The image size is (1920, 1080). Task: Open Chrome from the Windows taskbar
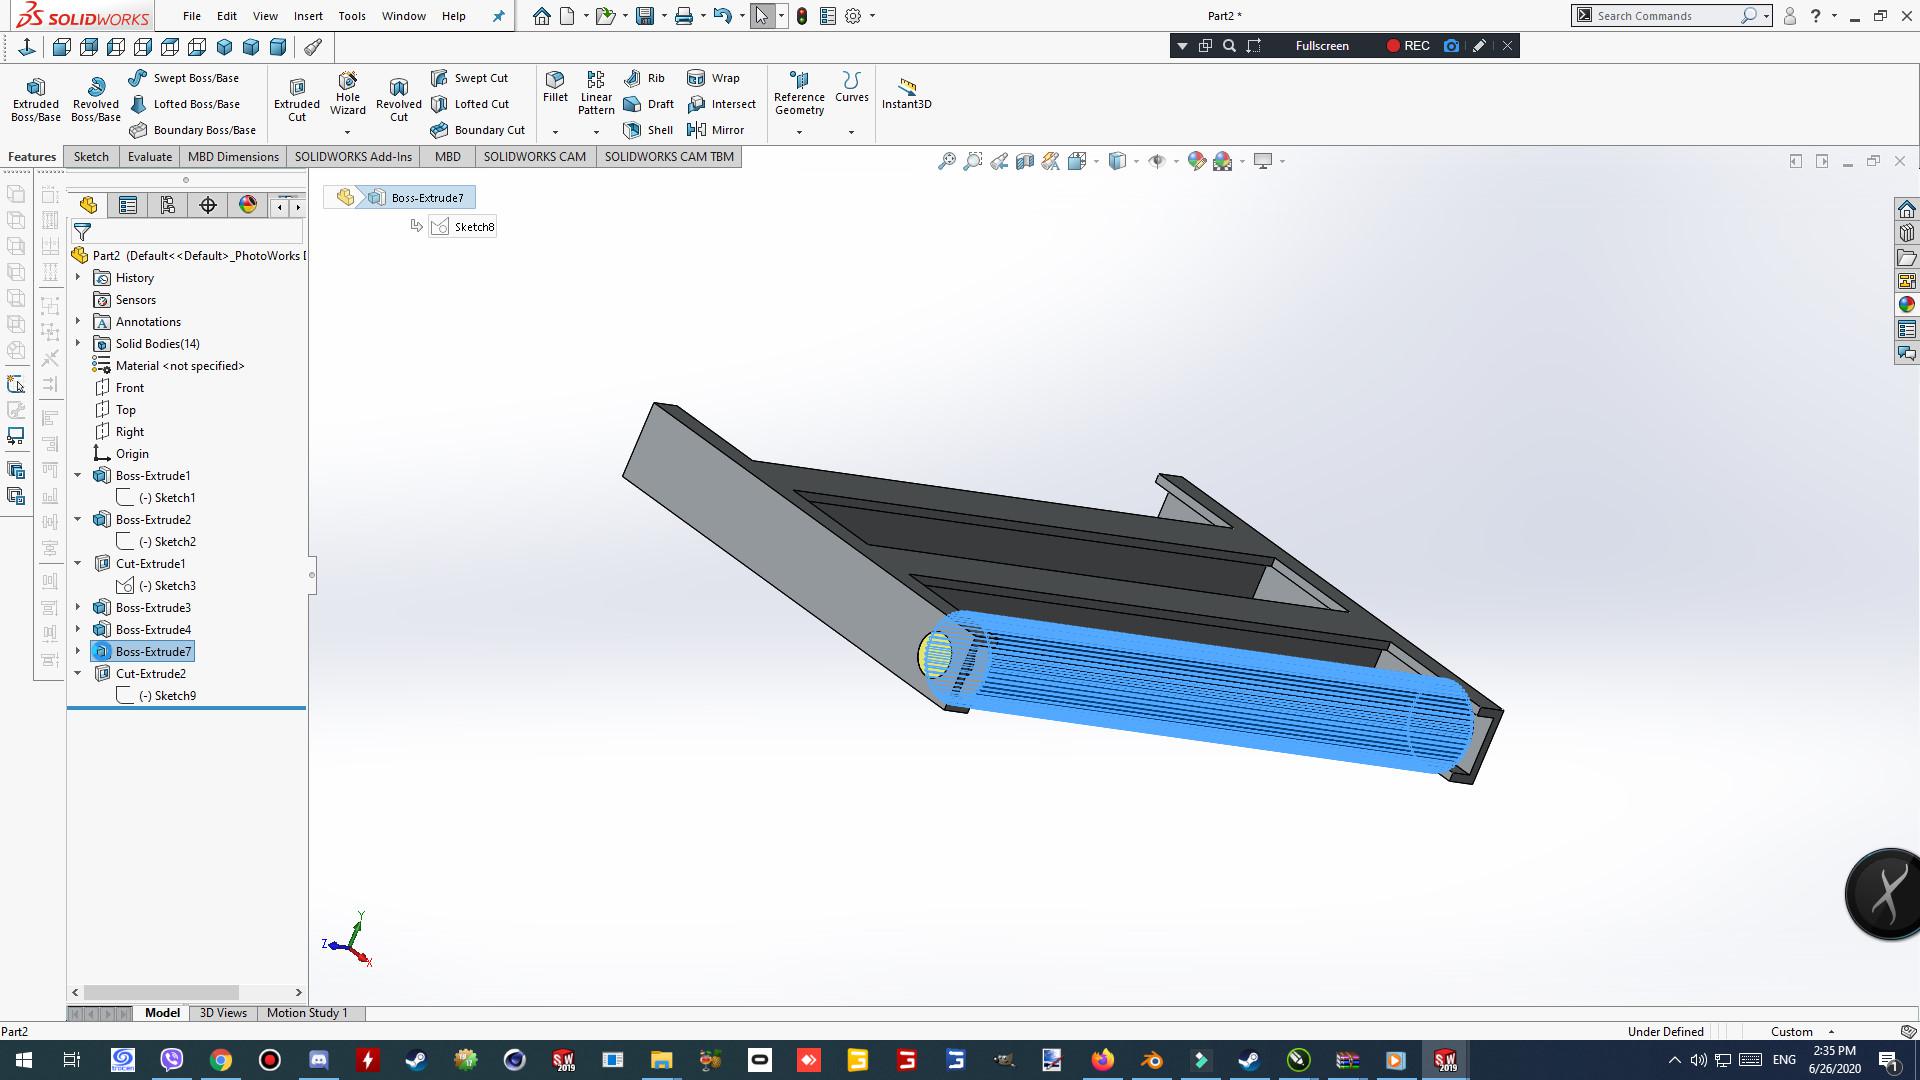tap(221, 1060)
